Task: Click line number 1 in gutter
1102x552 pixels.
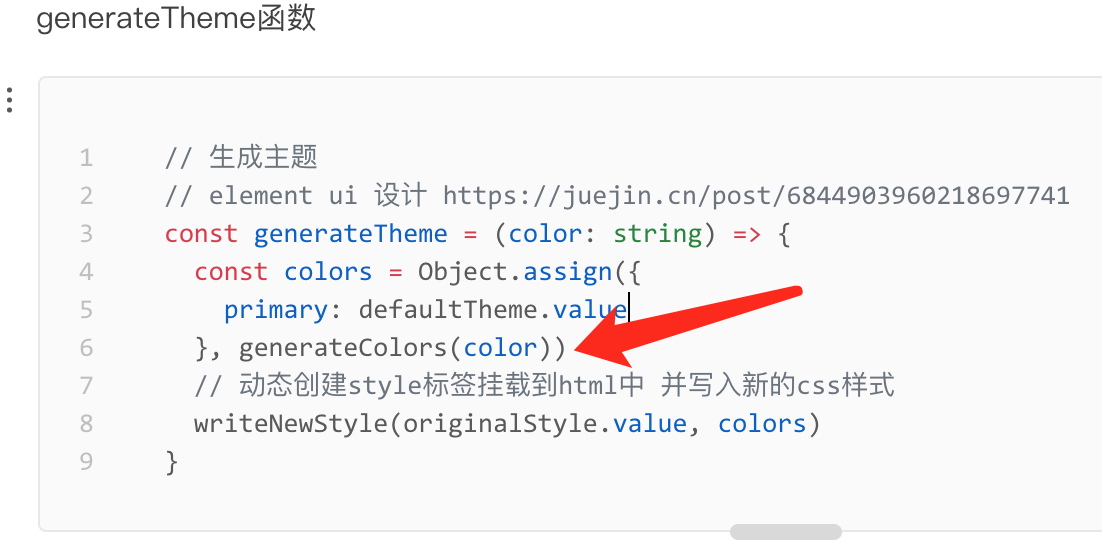Action: tap(86, 158)
